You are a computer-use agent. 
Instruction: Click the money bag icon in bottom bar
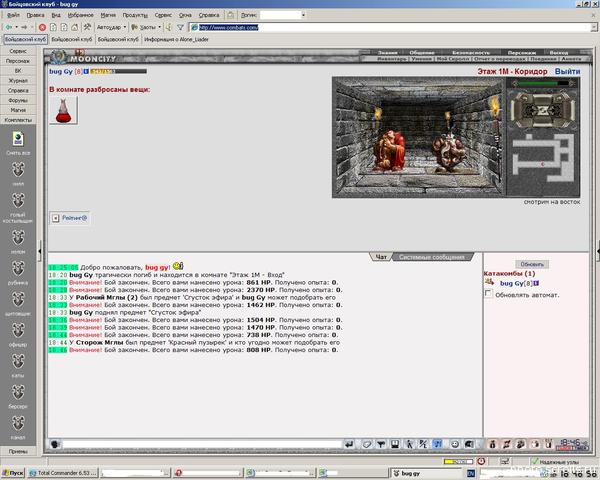click(x=492, y=444)
